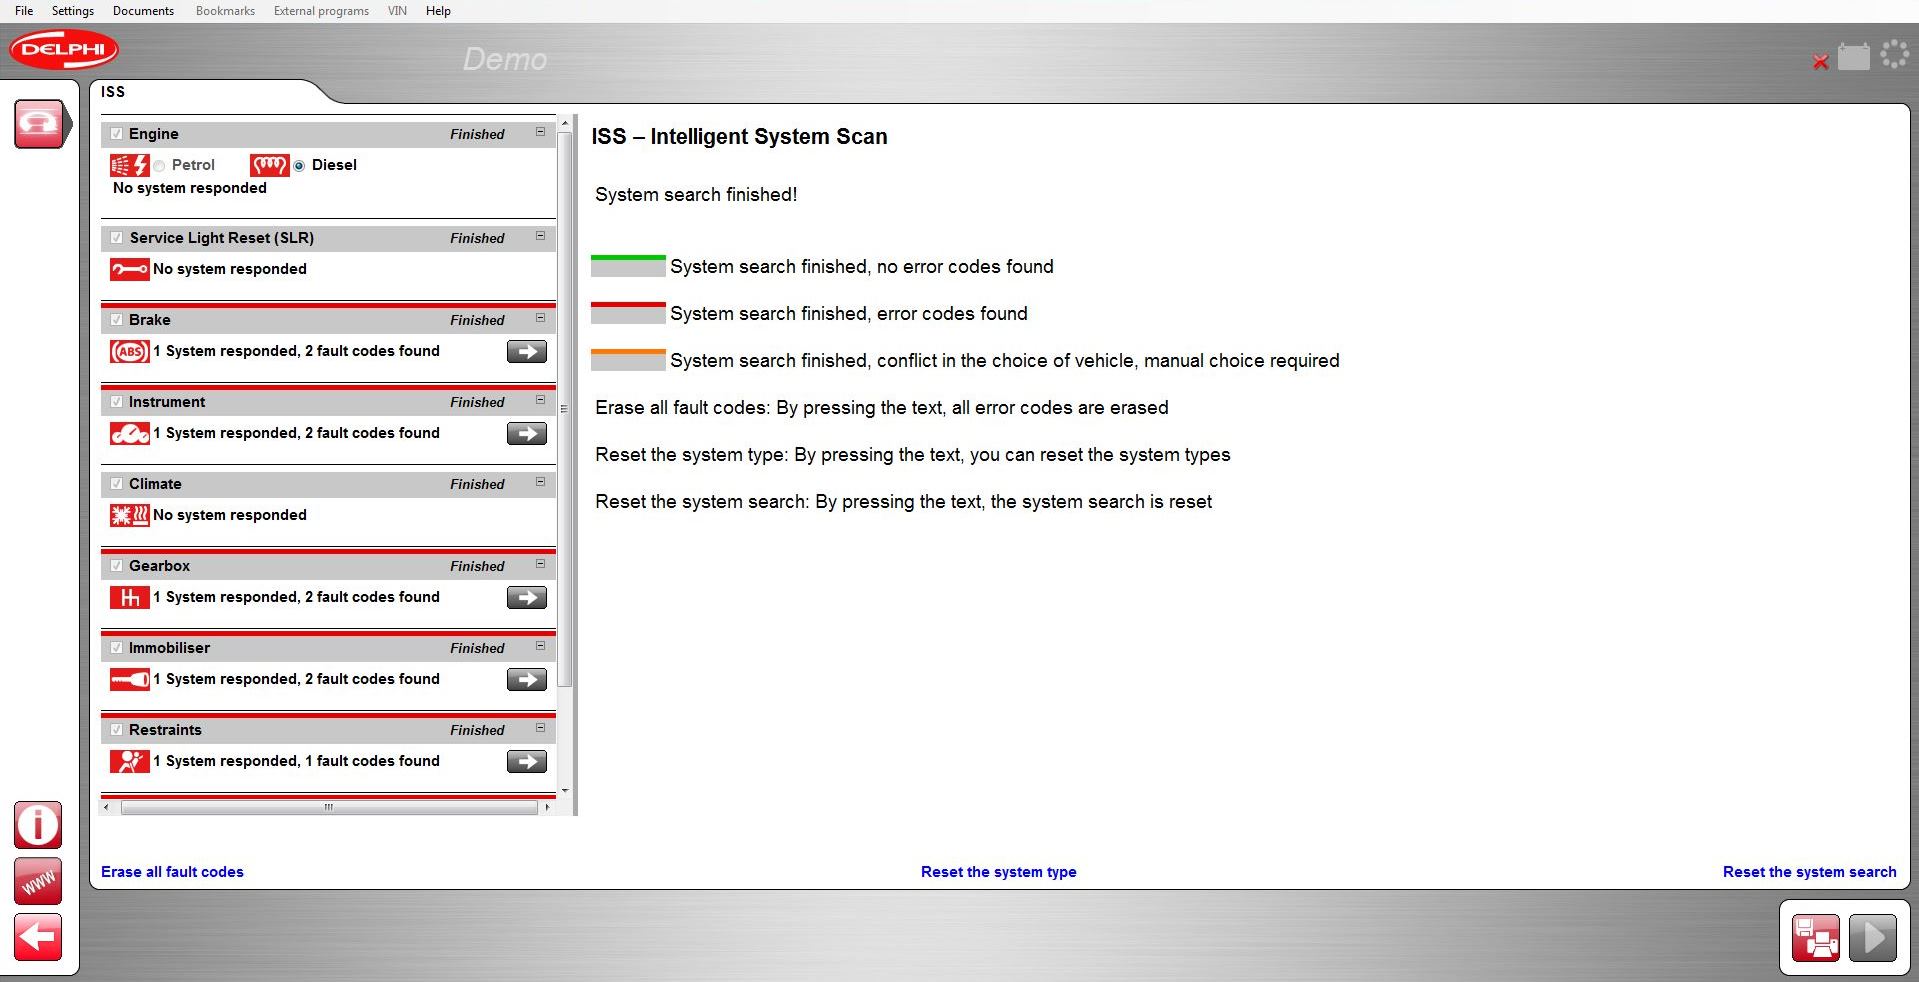Collapse the Engine section
Viewport: 1919px width, 982px height.
[540, 132]
